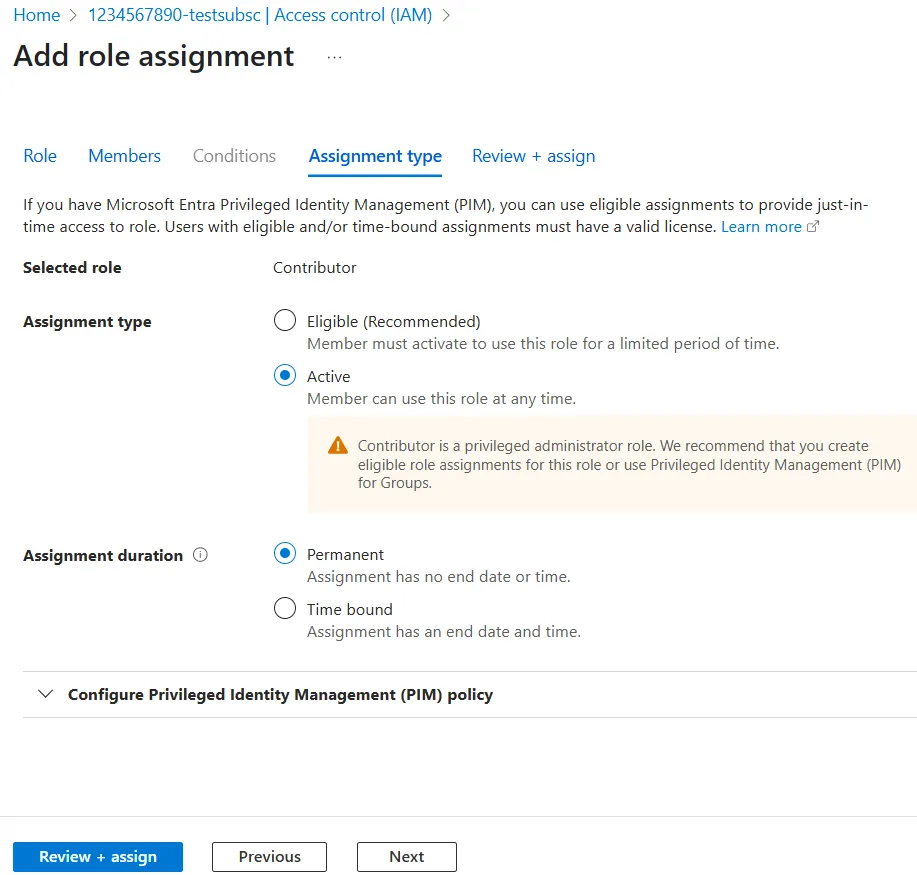Open the Learn more link
The height and width of the screenshot is (875, 917).
click(761, 227)
